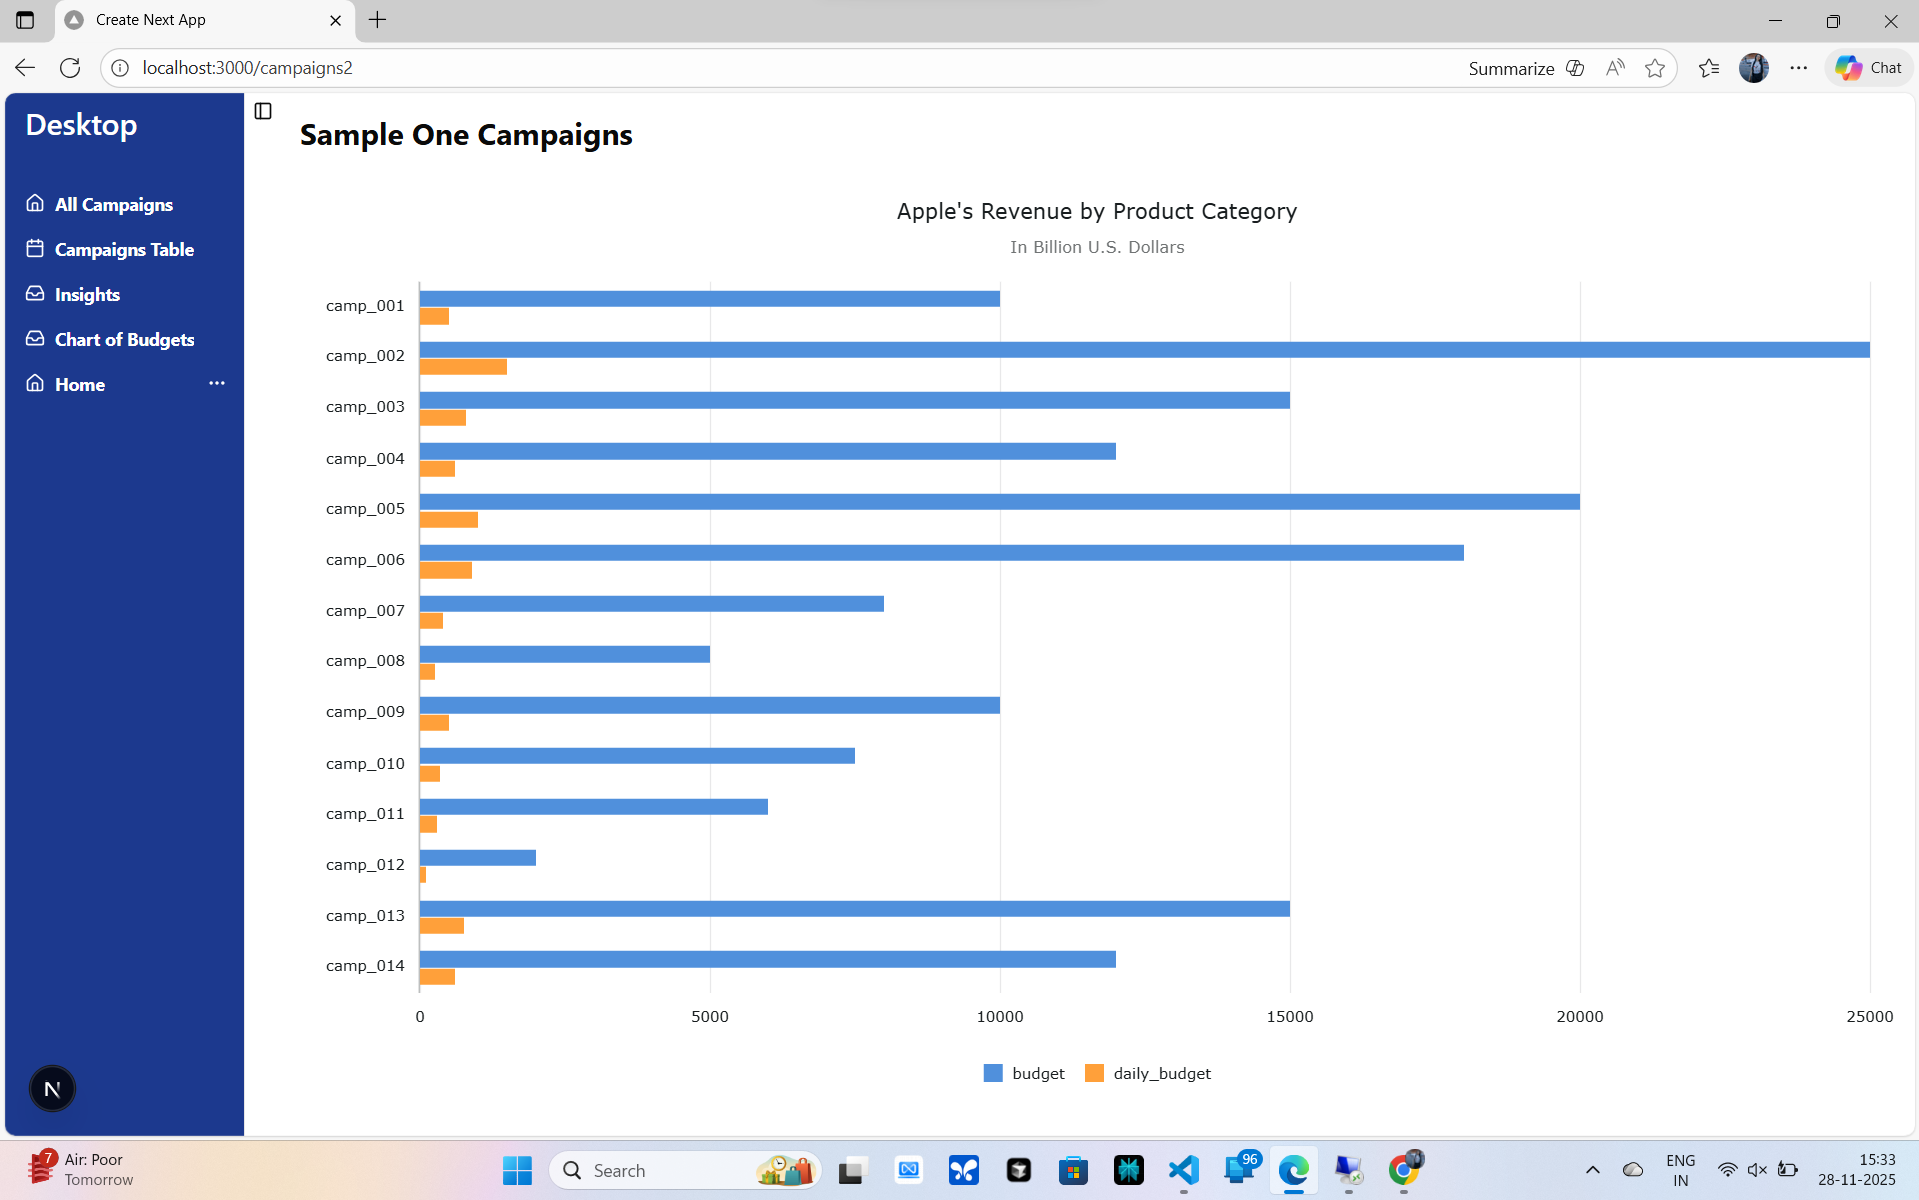Open the Copilot Chat button
1919x1200 pixels.
pos(1868,68)
